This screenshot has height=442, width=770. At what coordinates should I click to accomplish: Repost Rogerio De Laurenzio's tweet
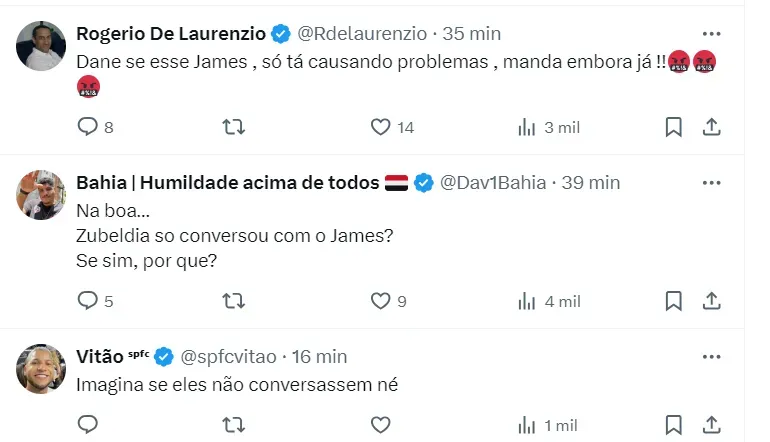[x=233, y=127]
